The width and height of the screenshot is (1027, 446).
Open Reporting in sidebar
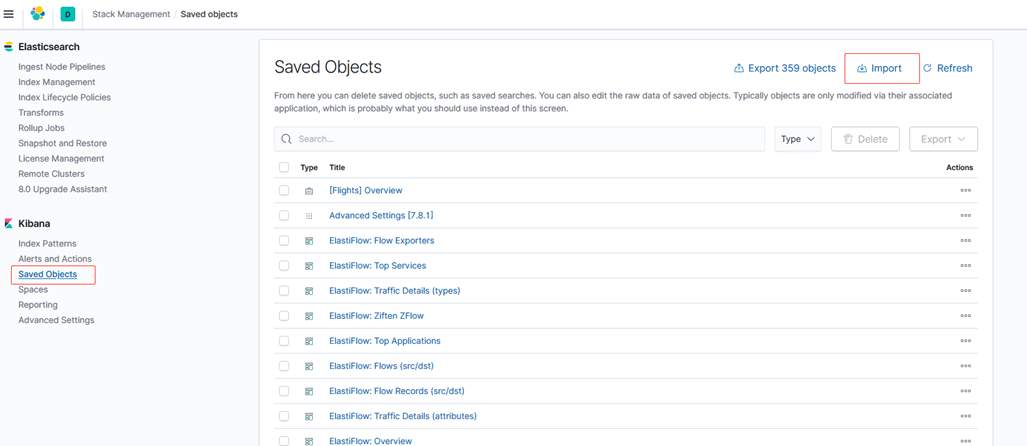tap(38, 305)
